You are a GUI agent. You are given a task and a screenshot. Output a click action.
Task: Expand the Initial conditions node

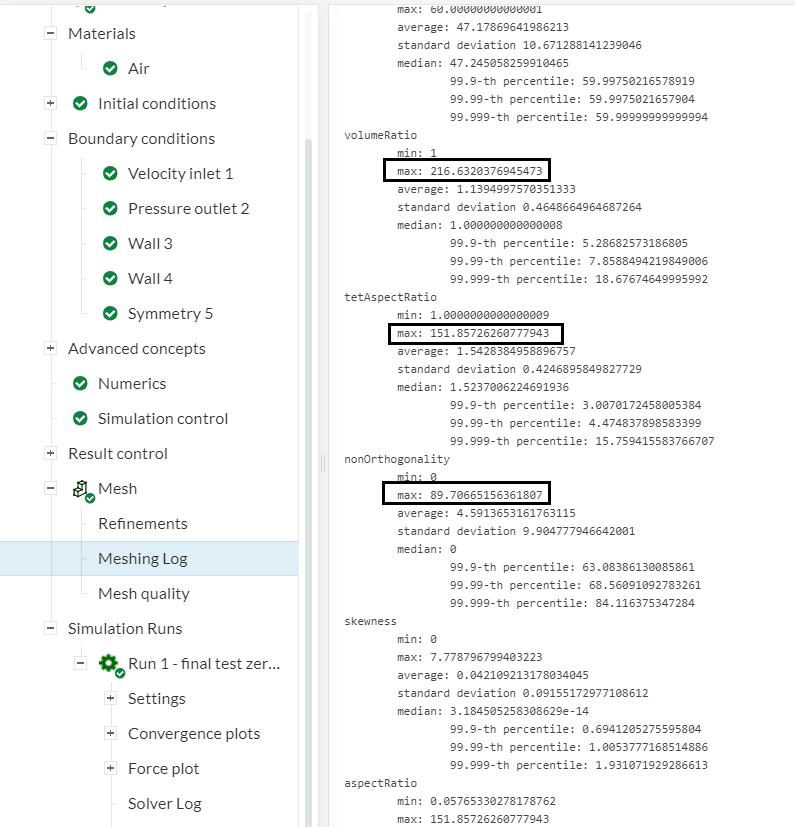(x=50, y=103)
